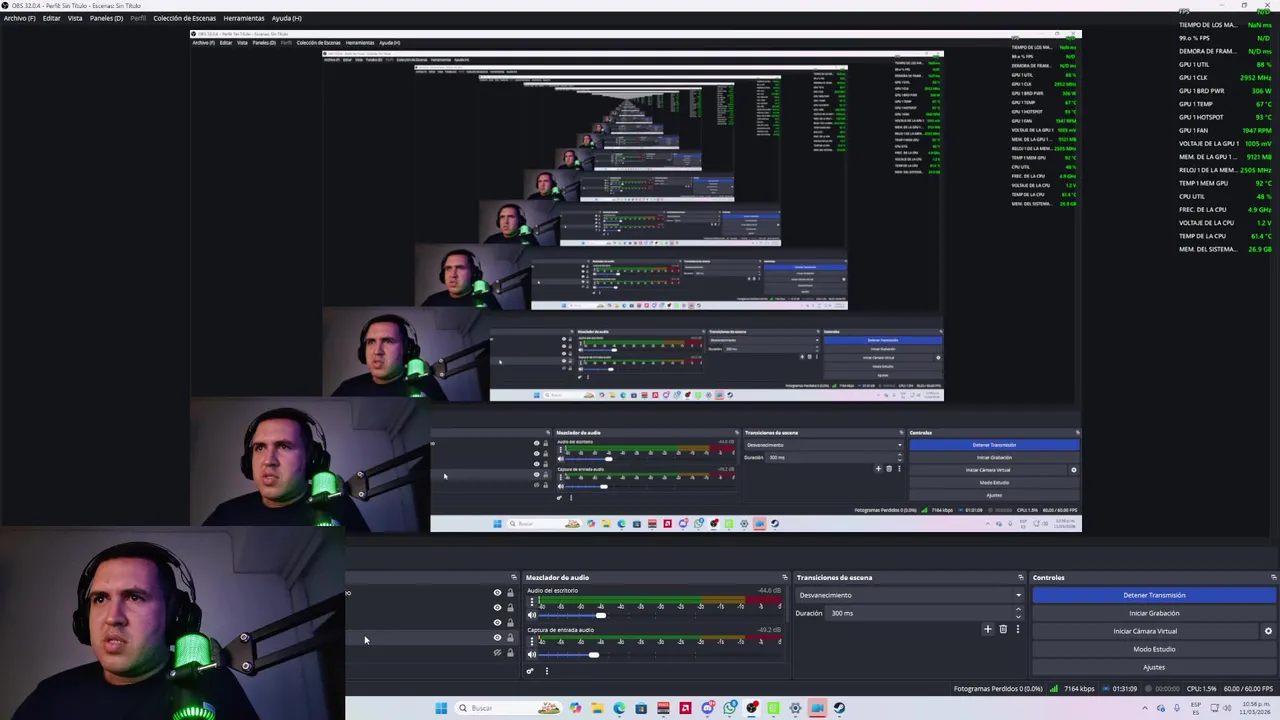Adjust Captura de entrada audio volume slider handle

click(594, 655)
